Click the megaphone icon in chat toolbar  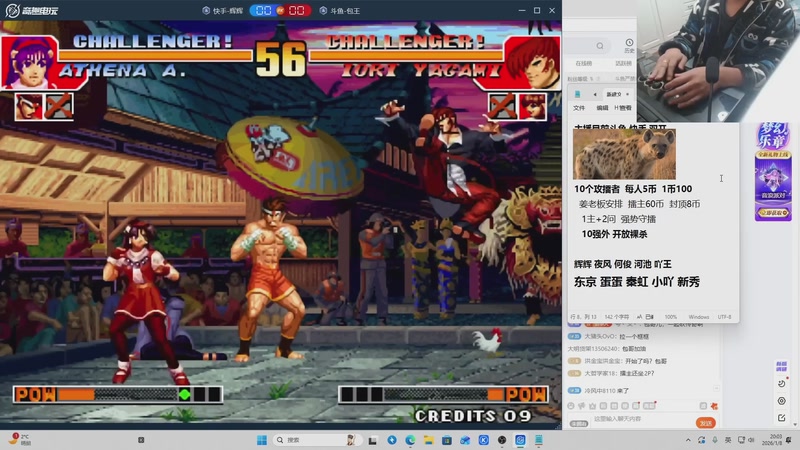[582, 406]
